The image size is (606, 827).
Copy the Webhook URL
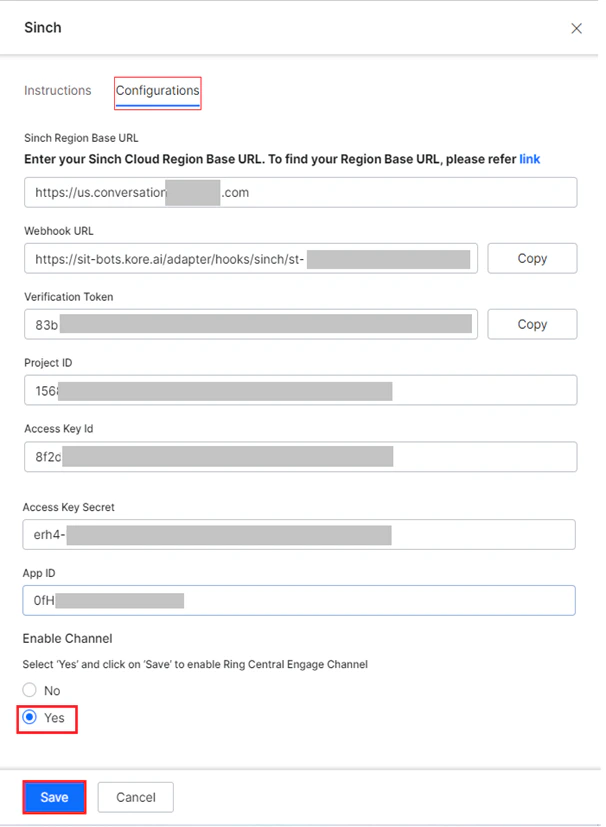click(532, 258)
